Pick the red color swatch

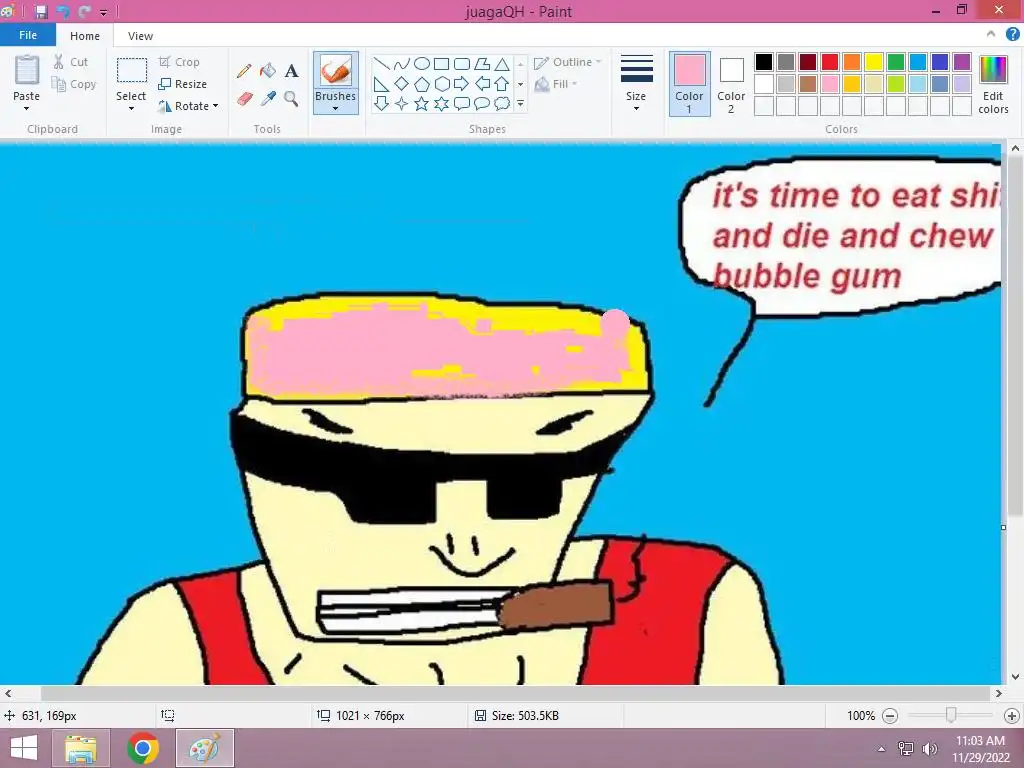click(x=830, y=62)
